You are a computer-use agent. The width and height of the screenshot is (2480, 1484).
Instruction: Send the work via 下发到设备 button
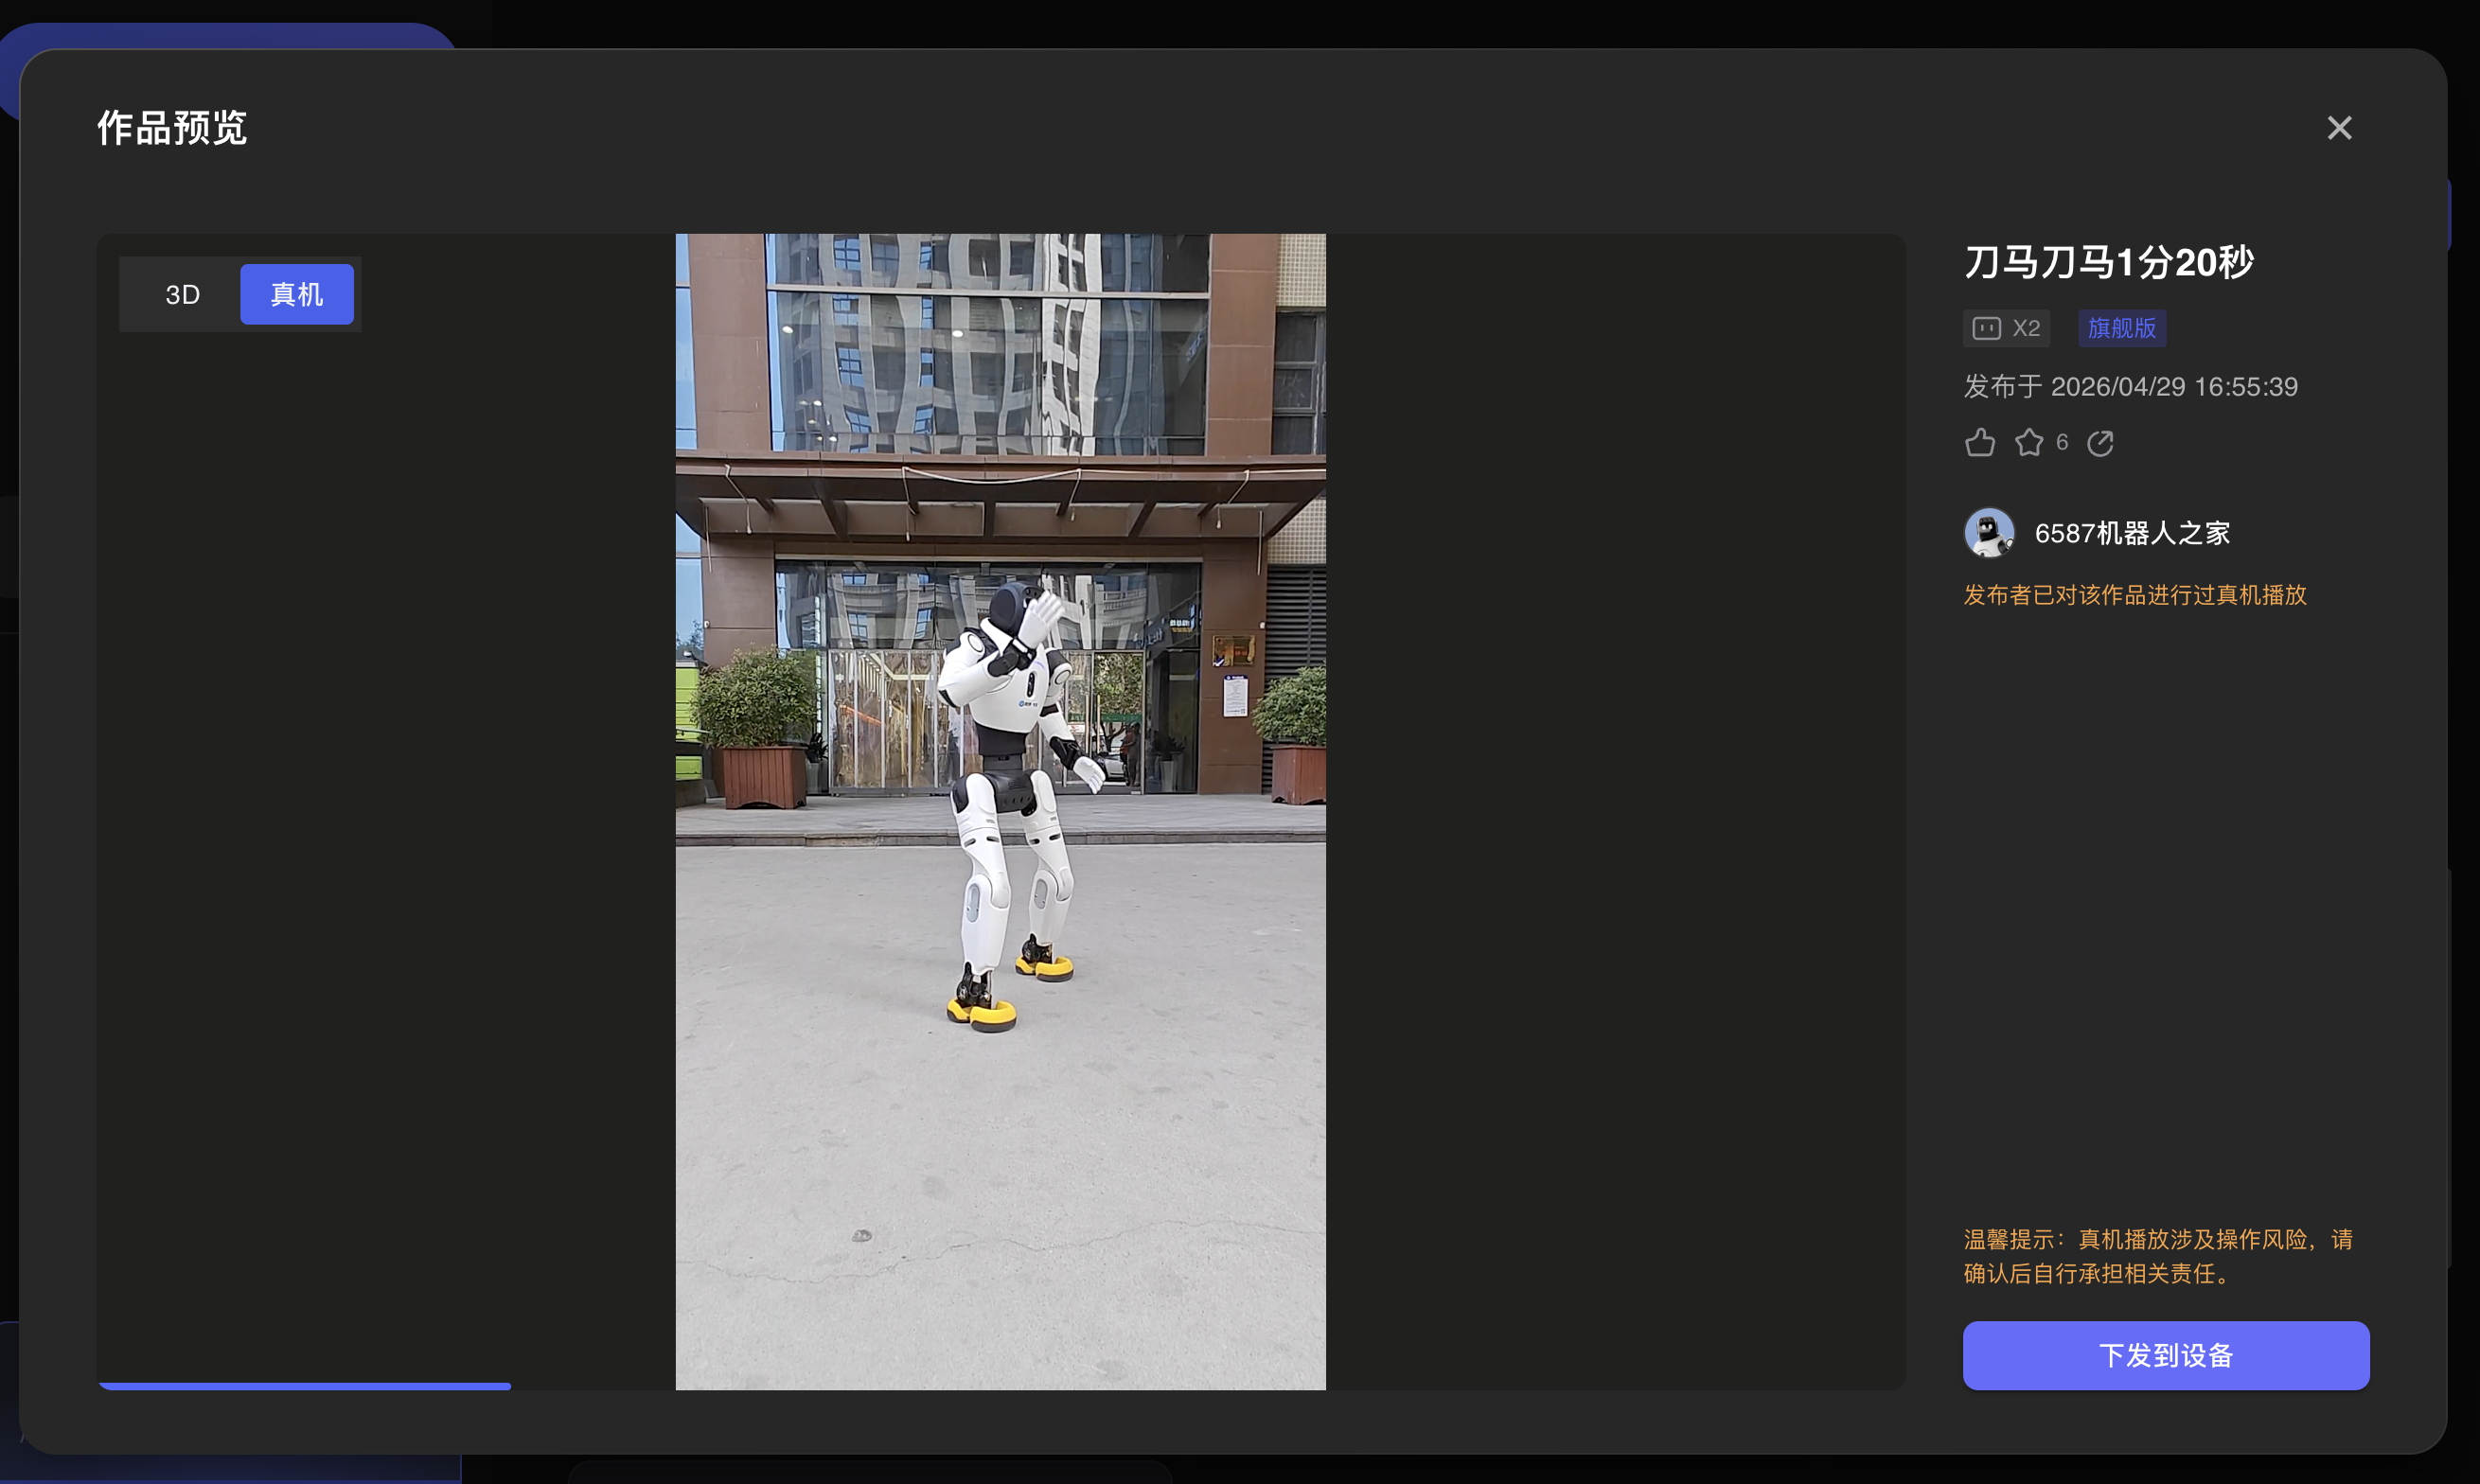pyautogui.click(x=2166, y=1355)
